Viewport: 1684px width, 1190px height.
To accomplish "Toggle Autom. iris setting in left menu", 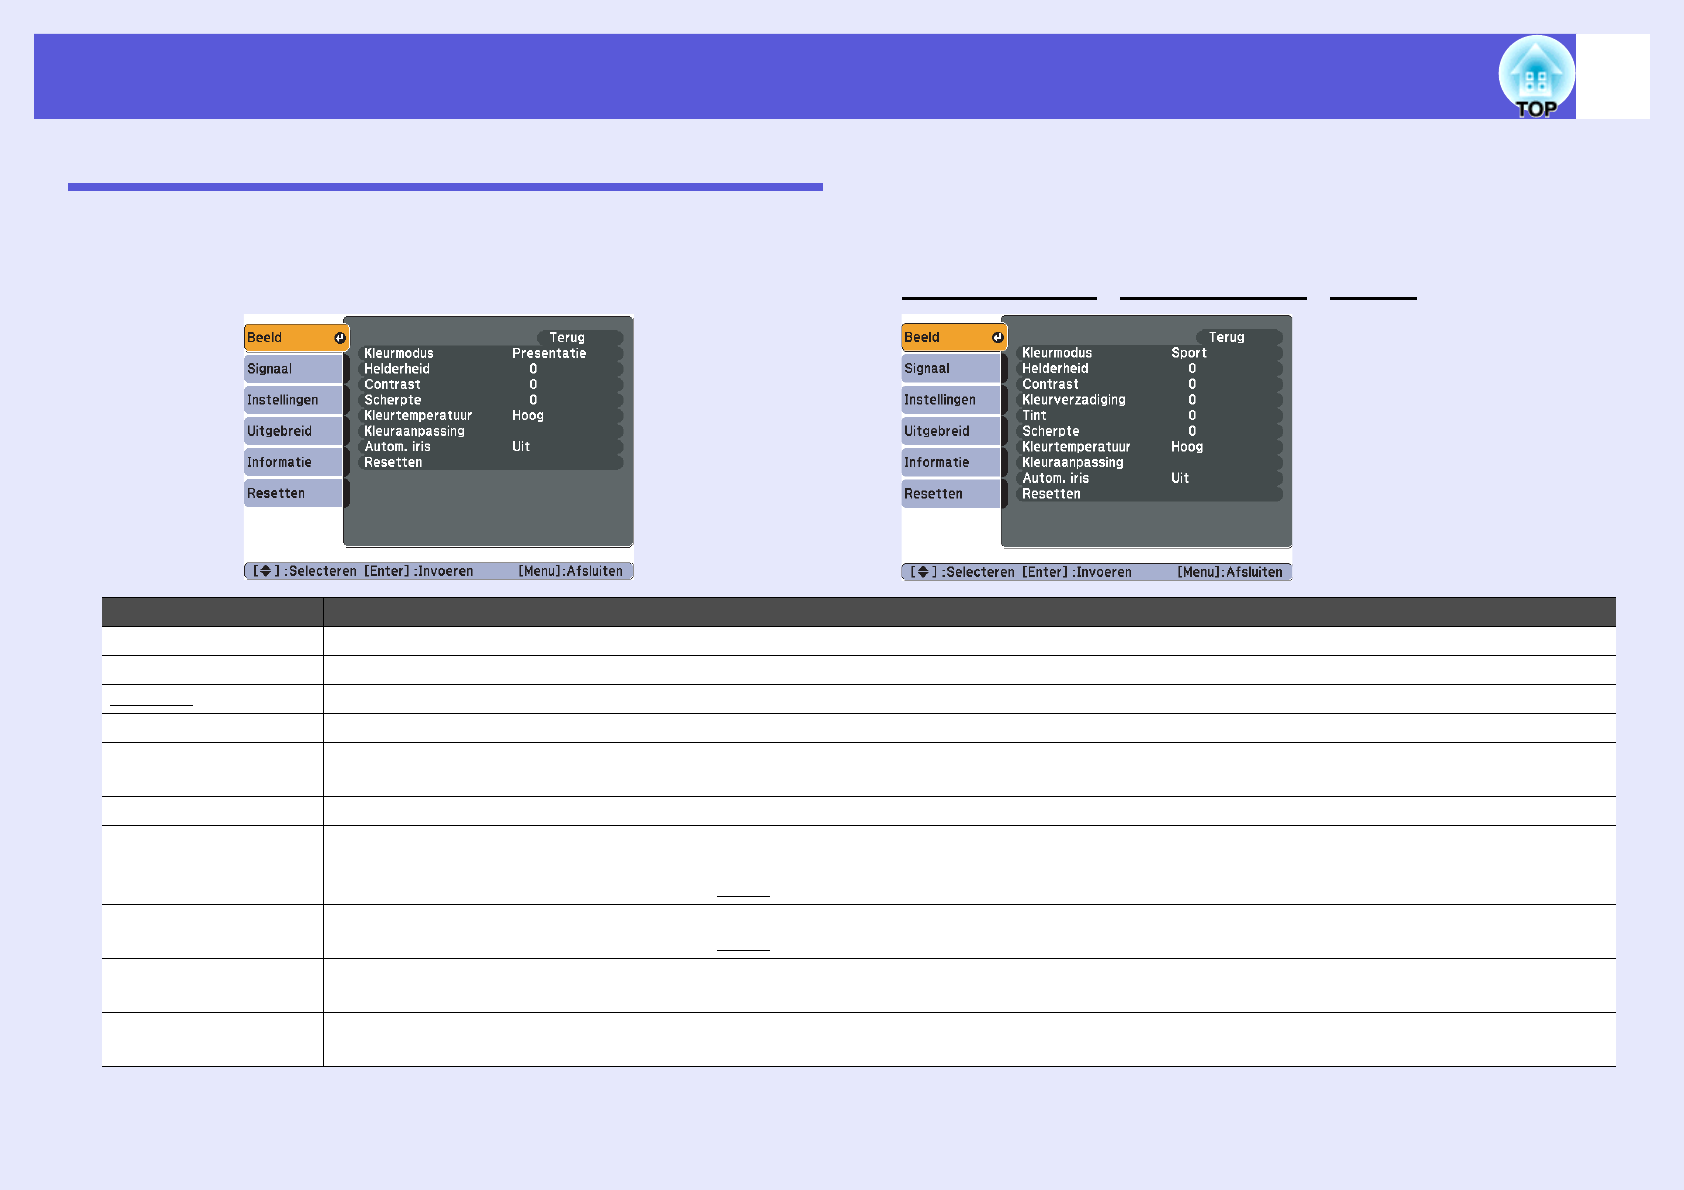I will click(490, 447).
